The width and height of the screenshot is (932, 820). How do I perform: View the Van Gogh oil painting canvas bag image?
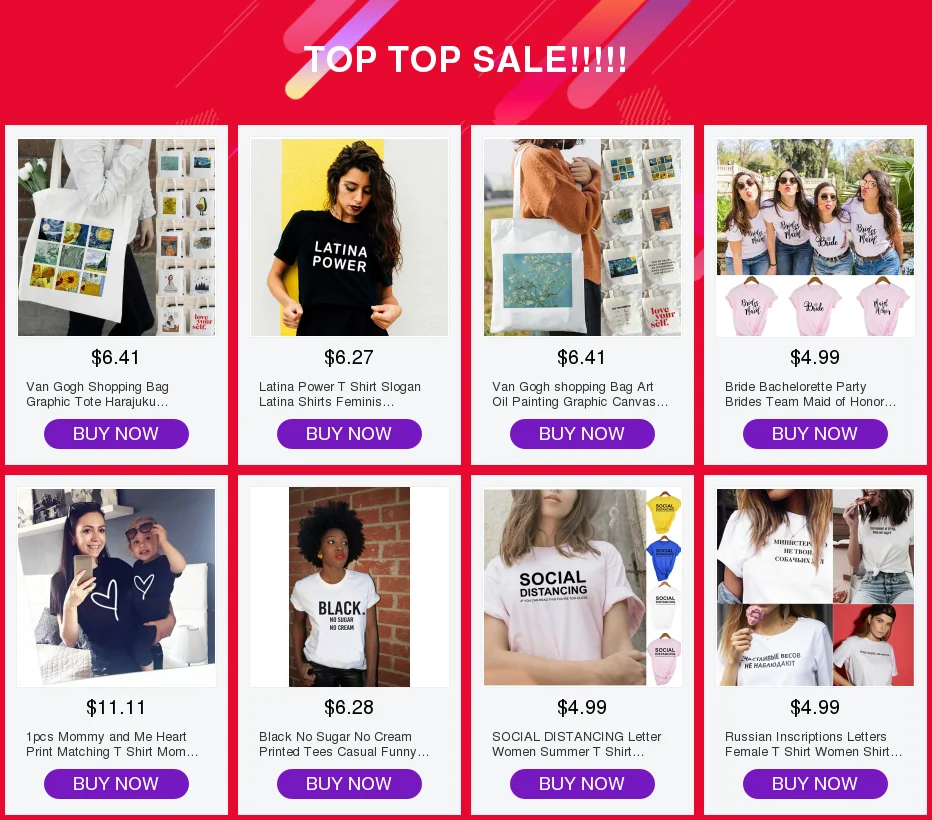point(582,237)
